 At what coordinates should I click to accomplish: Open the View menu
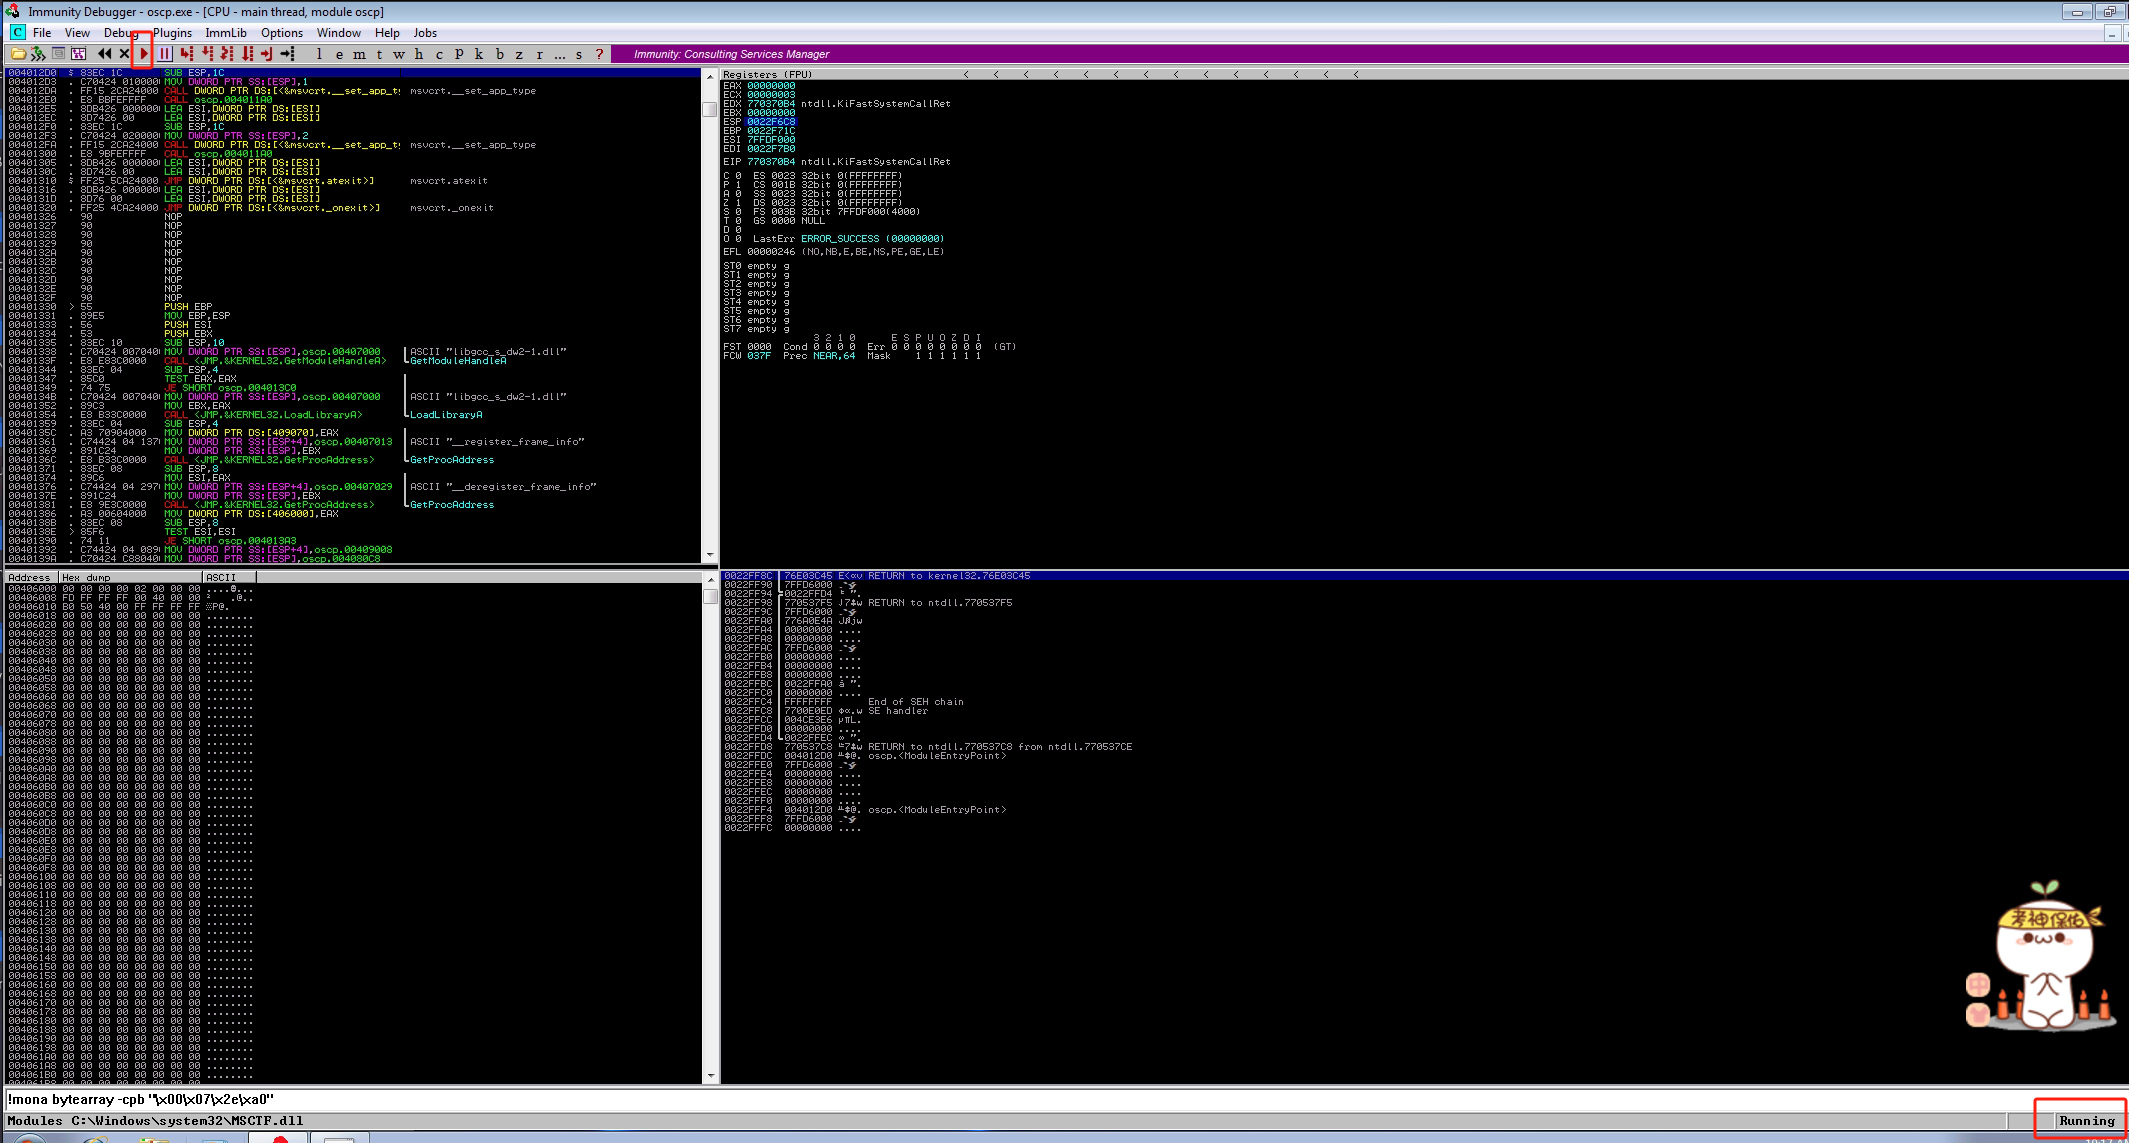(77, 33)
